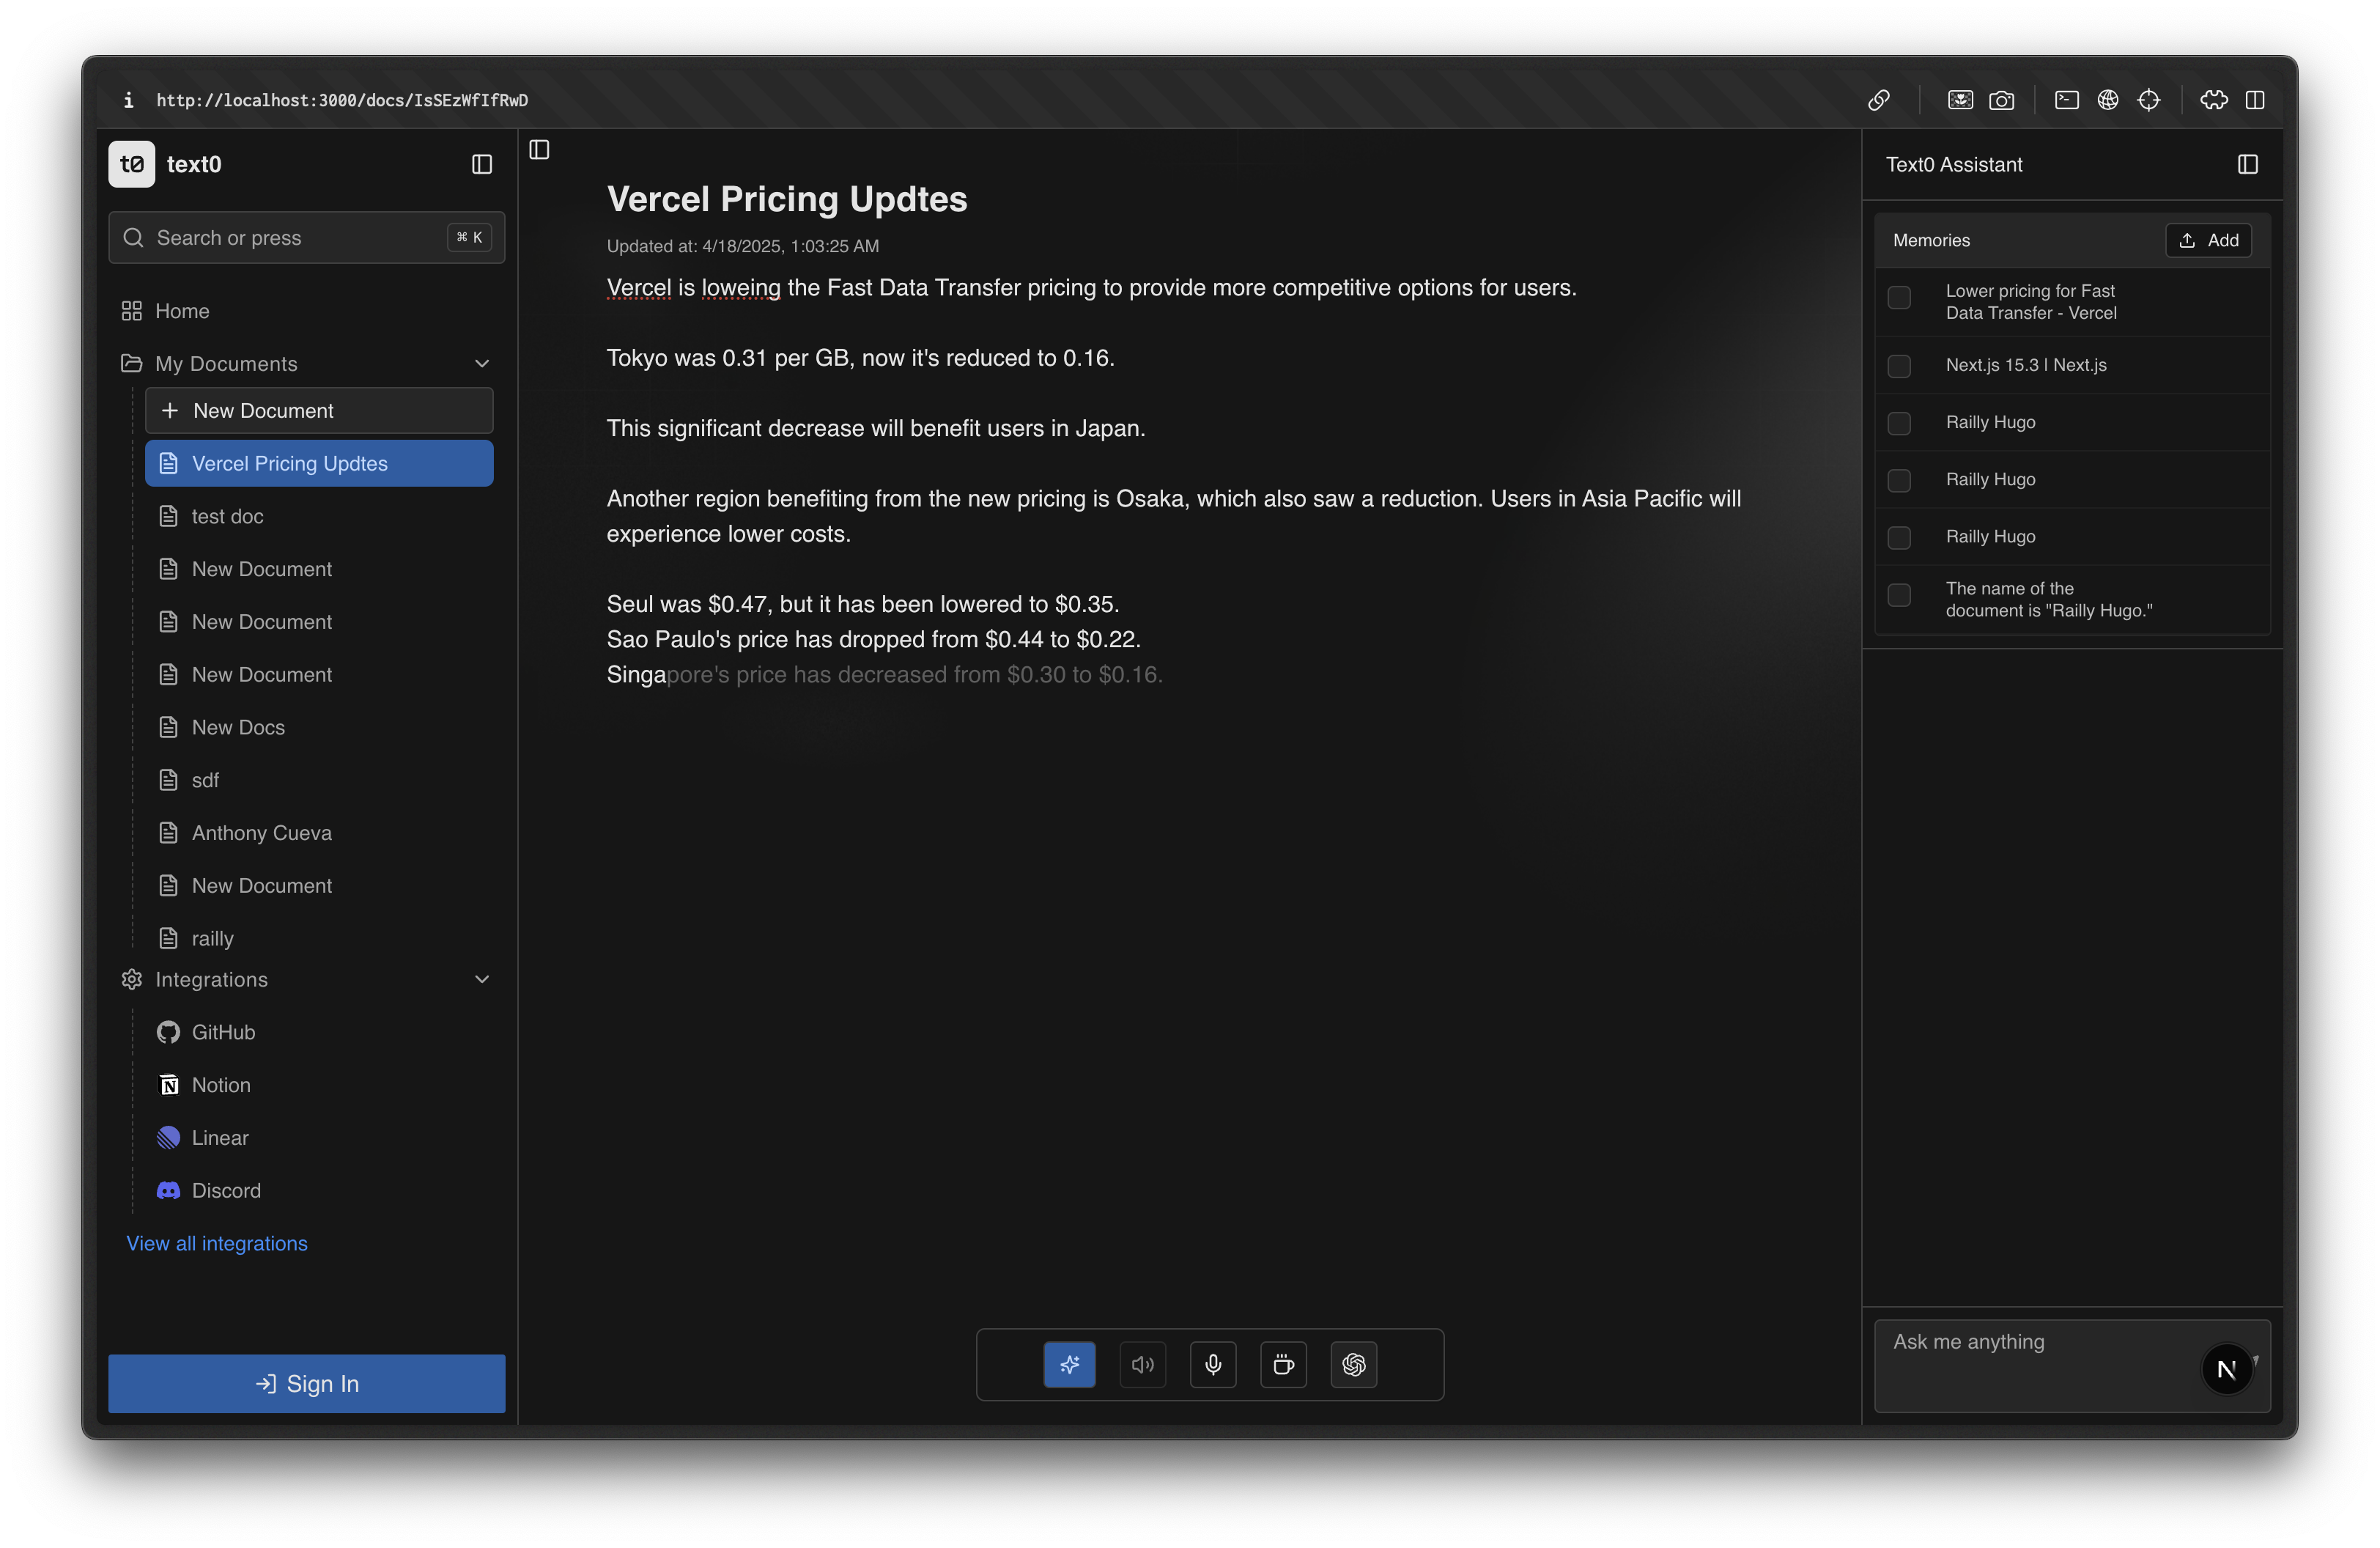Click the camera screenshot icon in browser bar

tap(2001, 100)
